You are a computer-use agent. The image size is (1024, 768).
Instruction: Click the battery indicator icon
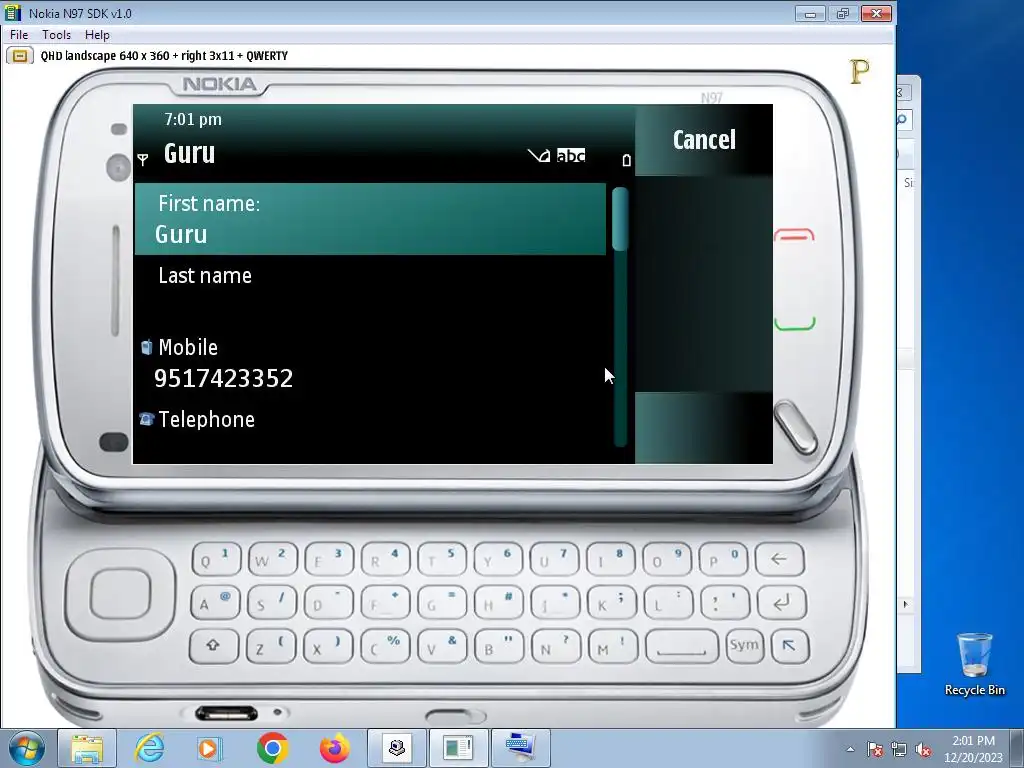pos(626,159)
